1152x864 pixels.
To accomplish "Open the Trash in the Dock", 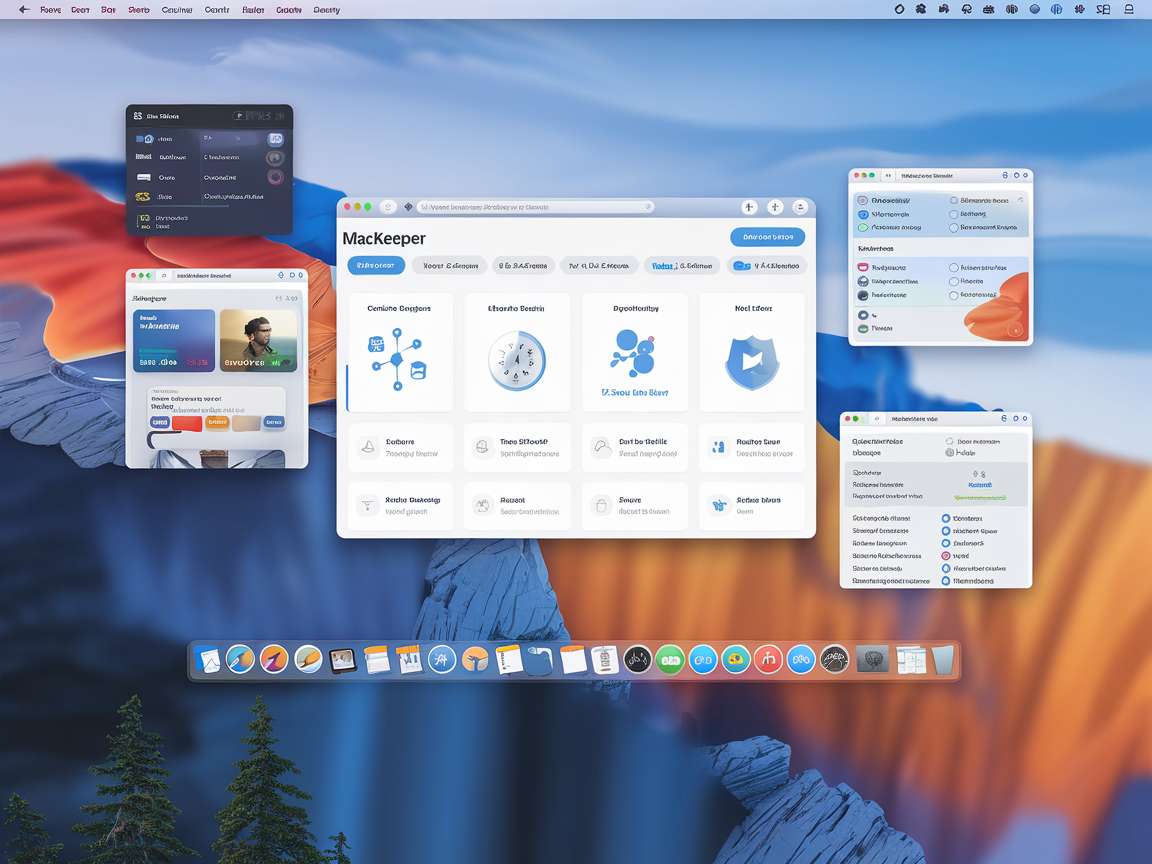I will click(943, 660).
